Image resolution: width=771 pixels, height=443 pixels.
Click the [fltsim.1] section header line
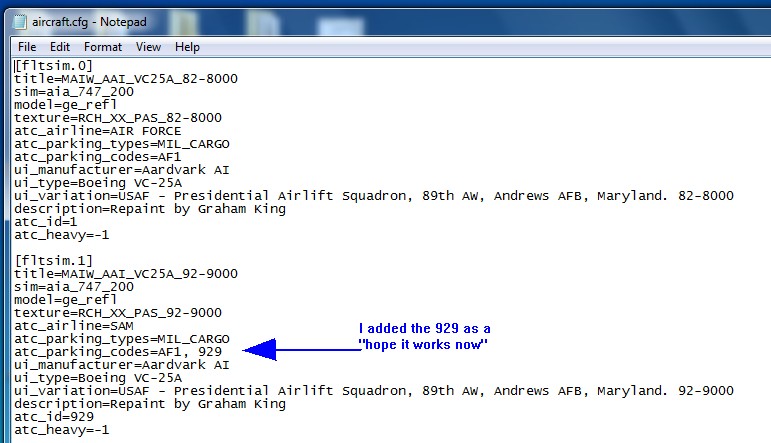[54, 261]
